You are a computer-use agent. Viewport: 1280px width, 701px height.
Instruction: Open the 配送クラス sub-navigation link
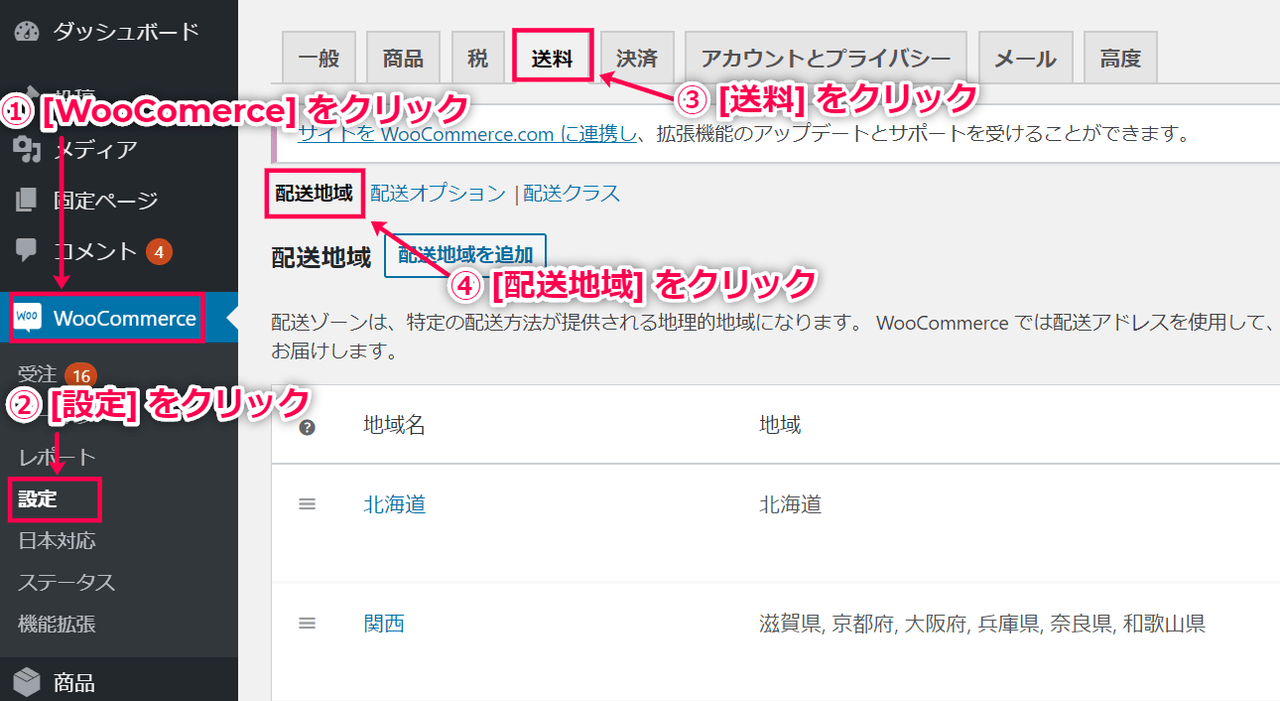point(572,193)
